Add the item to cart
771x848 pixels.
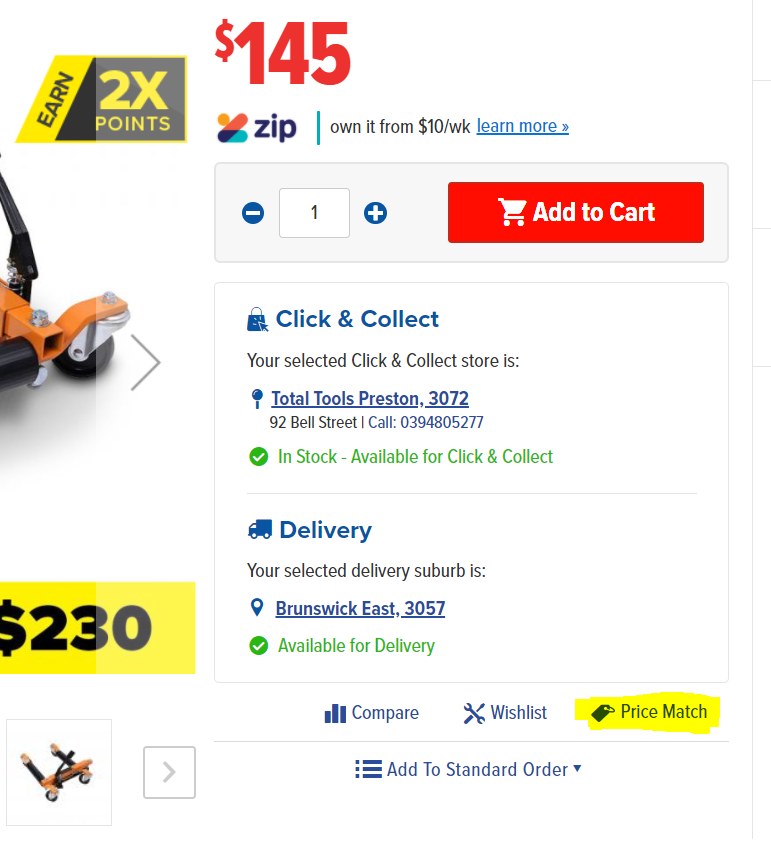pos(576,213)
